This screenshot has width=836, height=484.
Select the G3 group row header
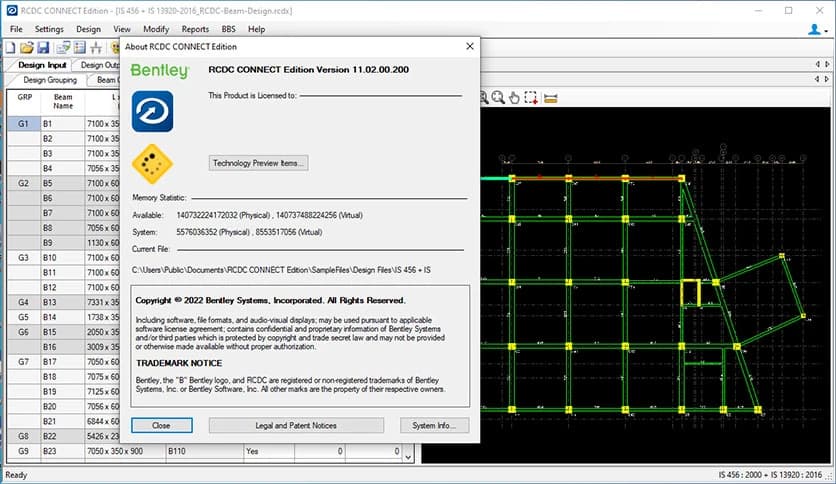point(23,258)
